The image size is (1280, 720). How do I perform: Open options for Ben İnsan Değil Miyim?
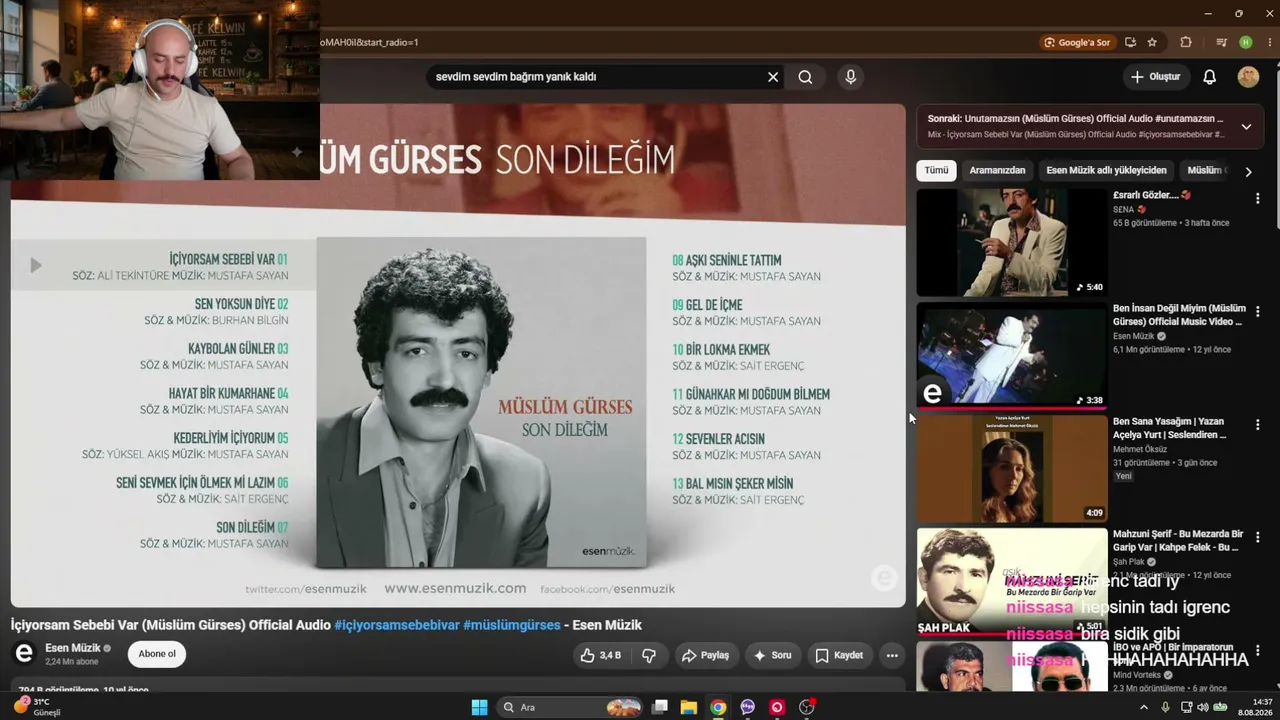click(x=1257, y=312)
